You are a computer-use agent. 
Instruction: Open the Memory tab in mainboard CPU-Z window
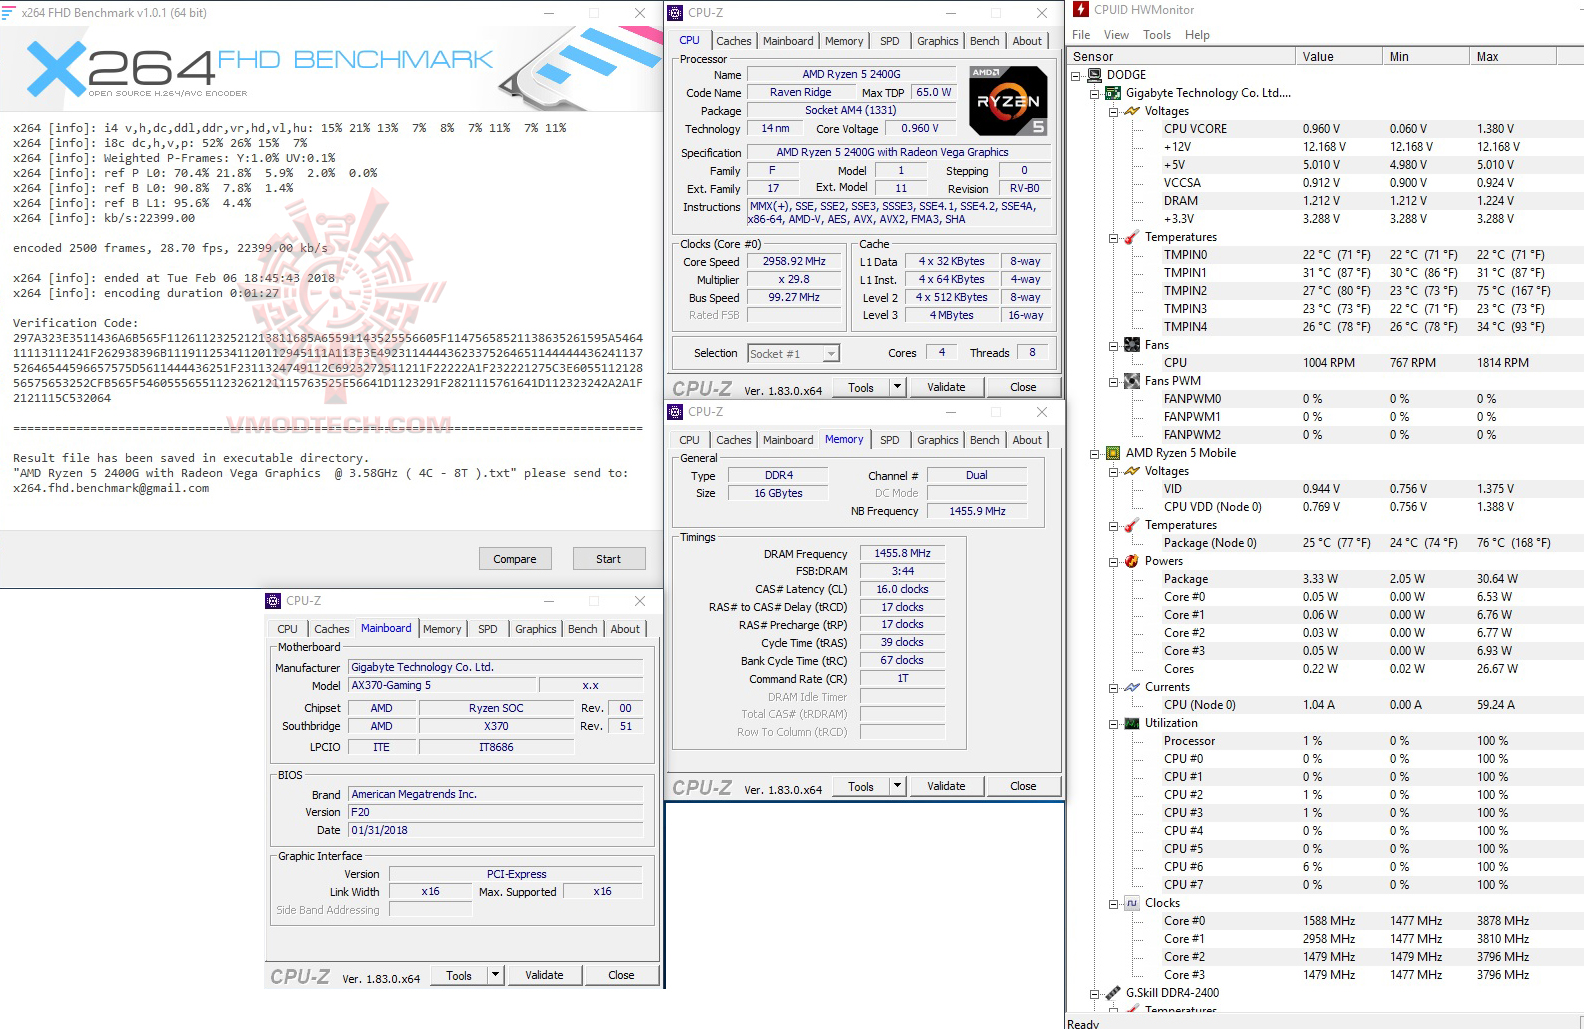click(442, 629)
